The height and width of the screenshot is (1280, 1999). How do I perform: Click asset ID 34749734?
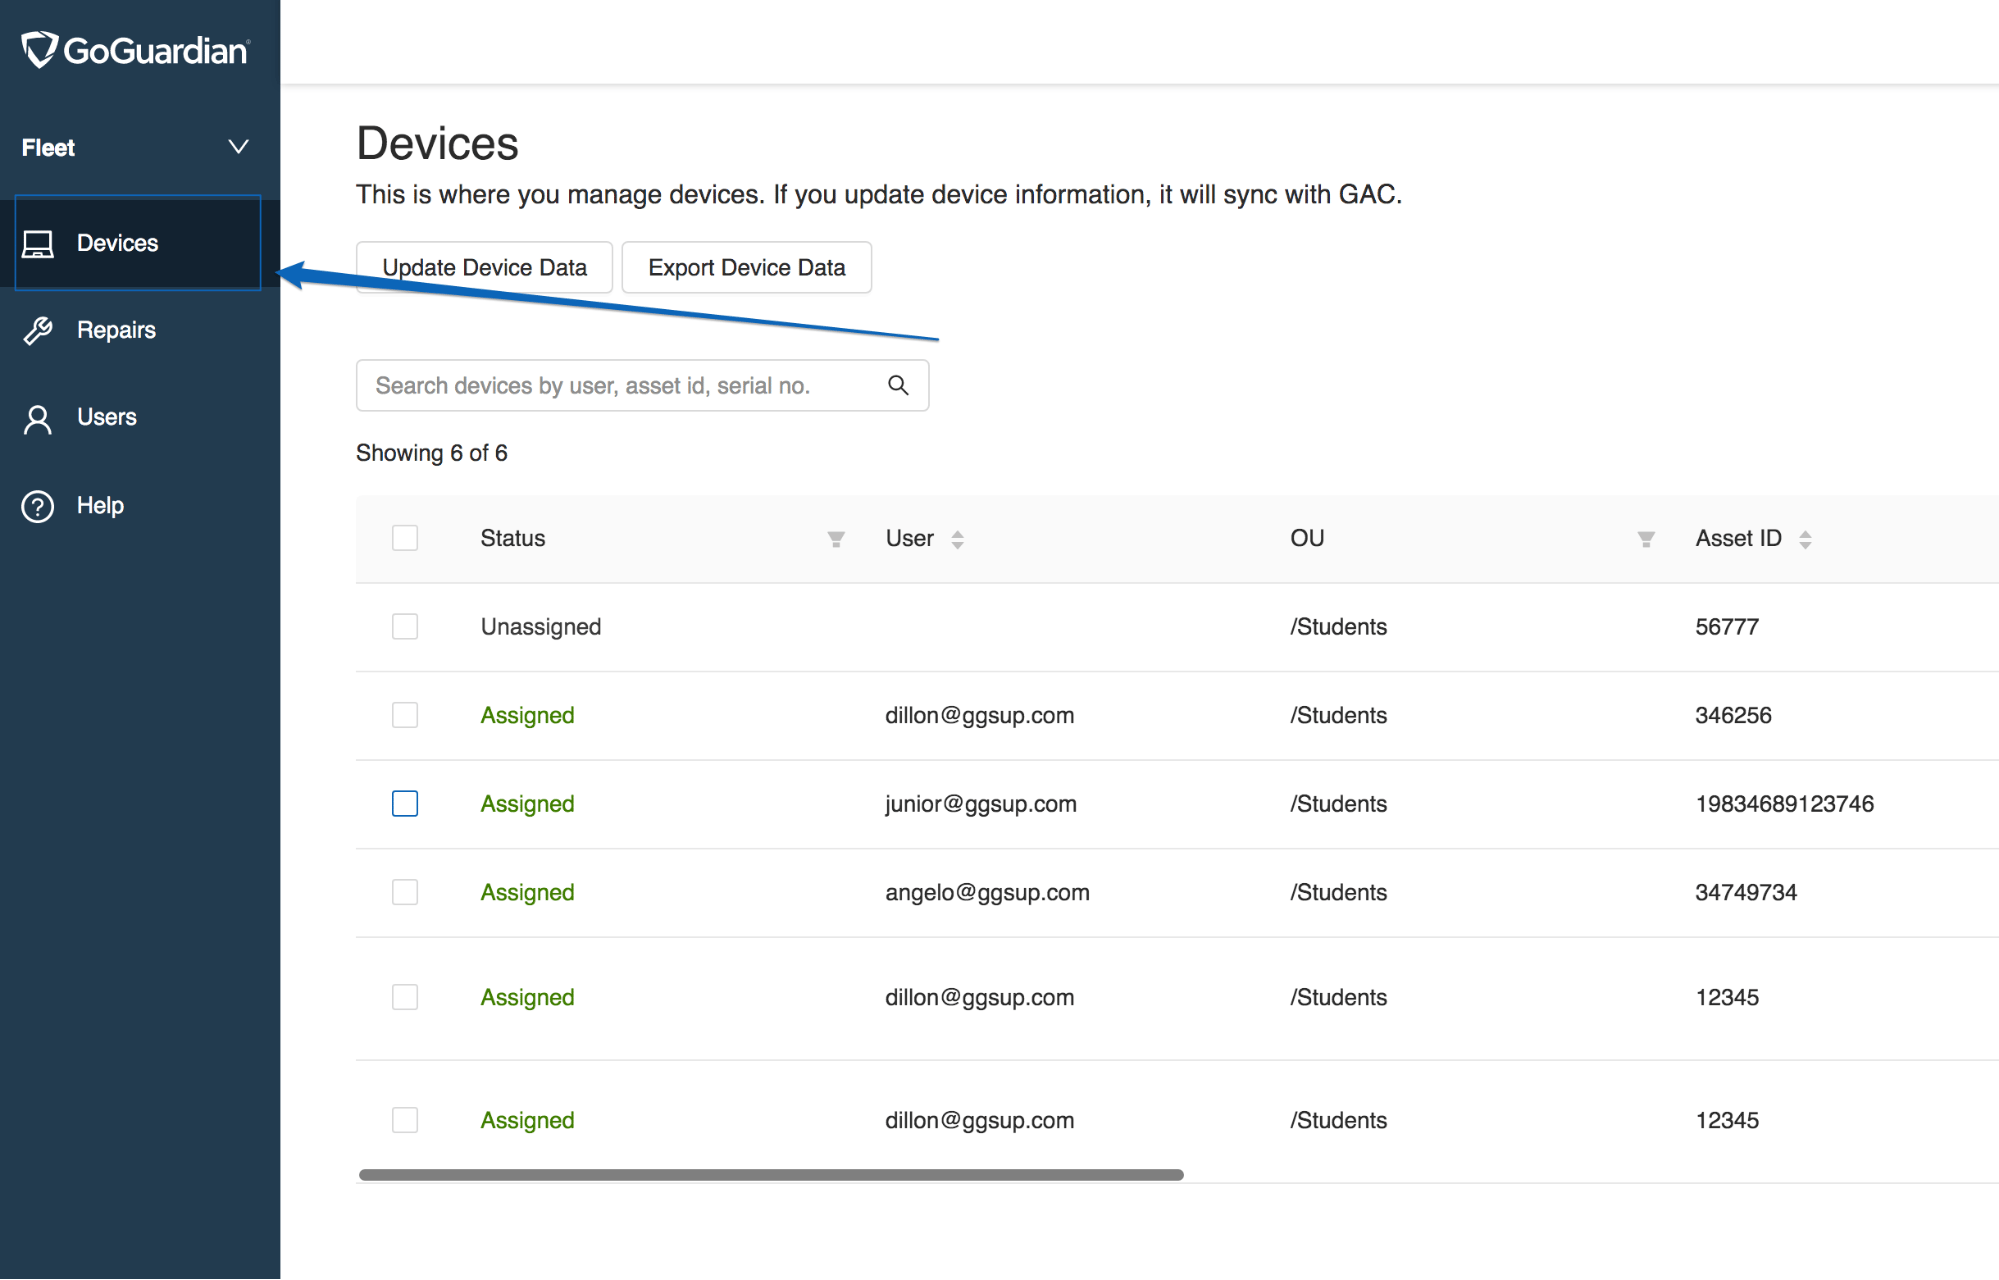pos(1746,892)
